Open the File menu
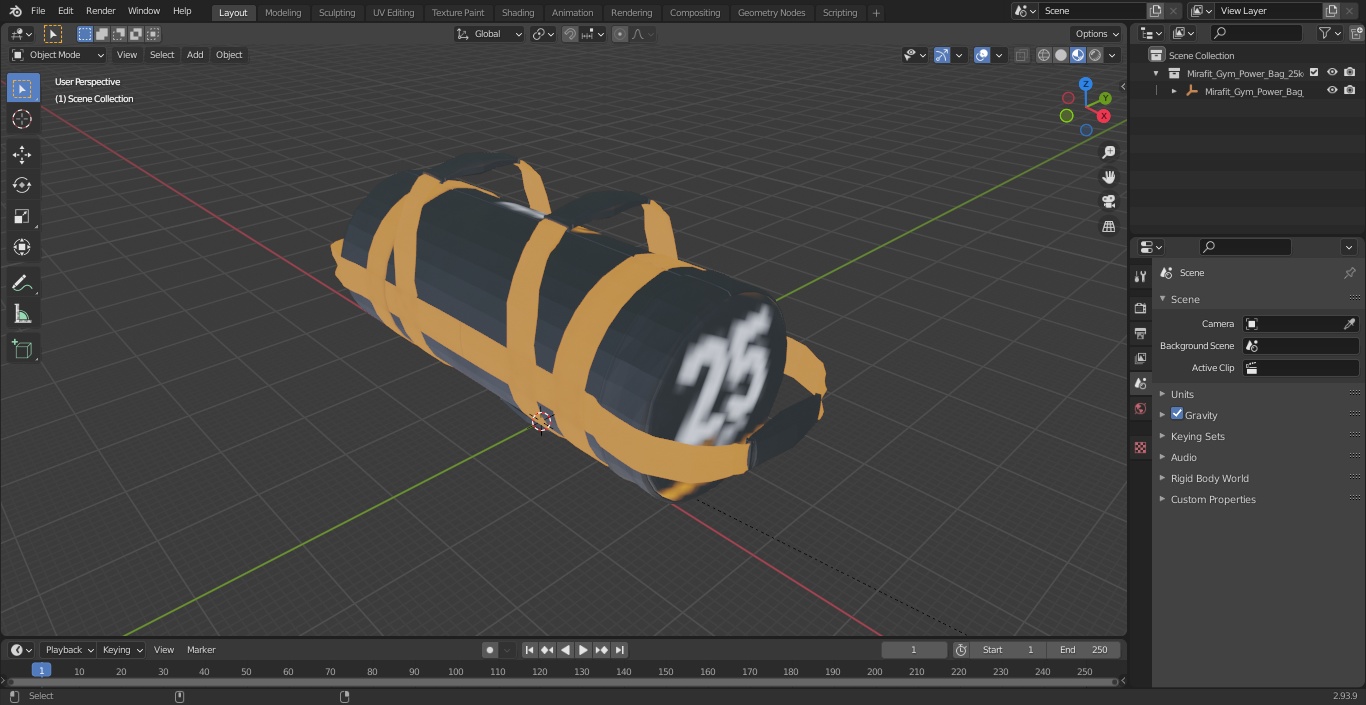Image resolution: width=1366 pixels, height=705 pixels. click(x=38, y=11)
